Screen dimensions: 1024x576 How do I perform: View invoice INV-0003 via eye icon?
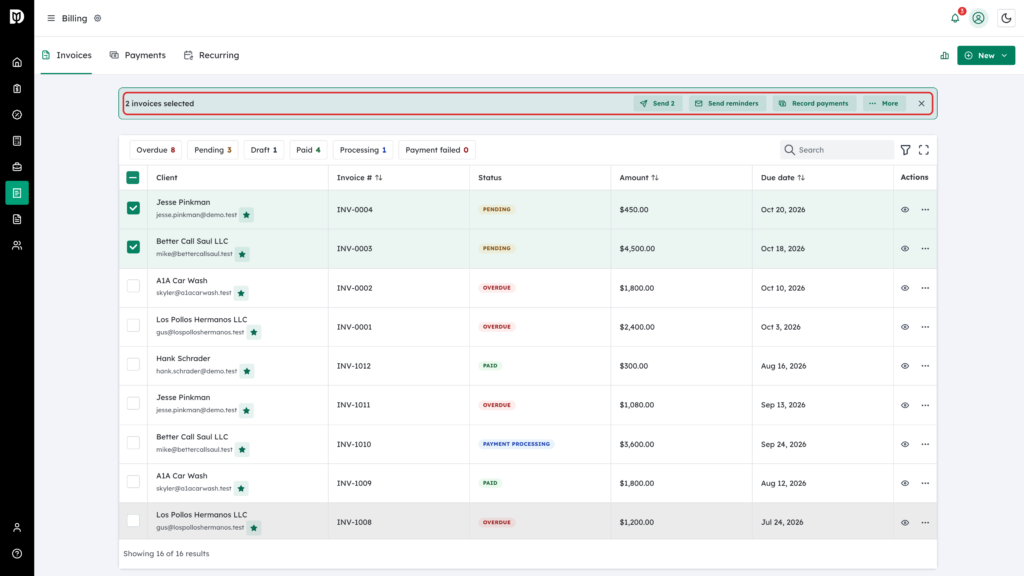coord(904,249)
